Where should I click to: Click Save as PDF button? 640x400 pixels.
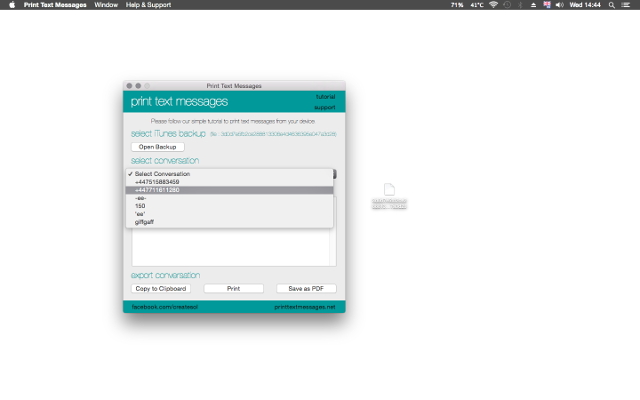pyautogui.click(x=306, y=289)
